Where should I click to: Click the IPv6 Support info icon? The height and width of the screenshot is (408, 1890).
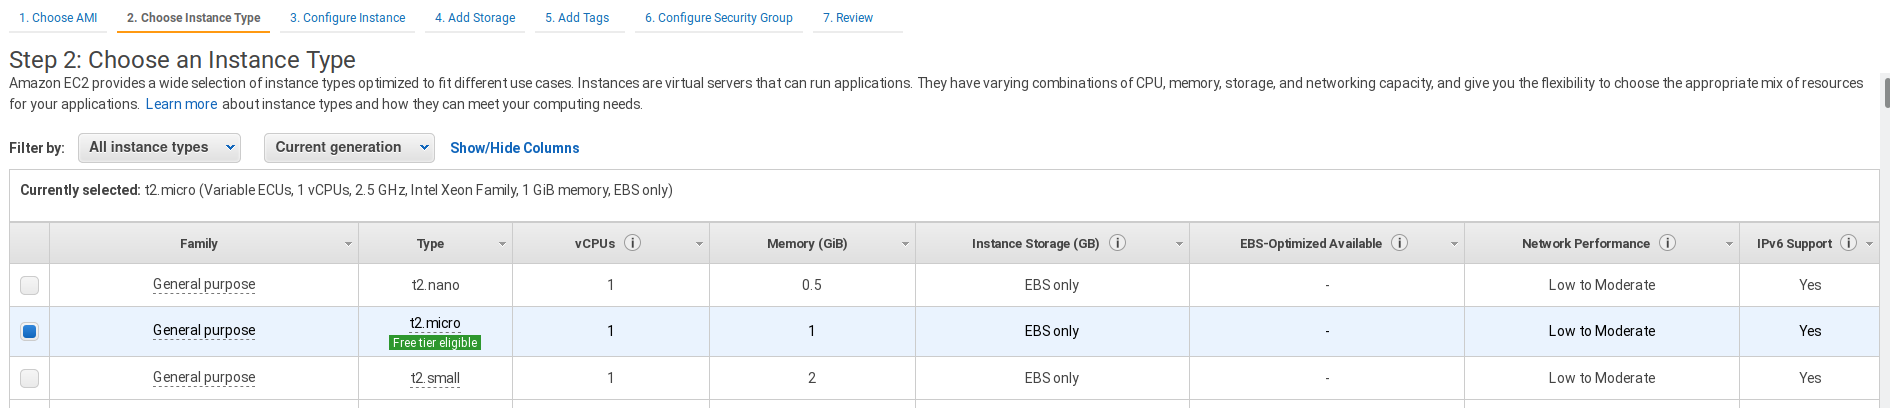click(x=1848, y=243)
